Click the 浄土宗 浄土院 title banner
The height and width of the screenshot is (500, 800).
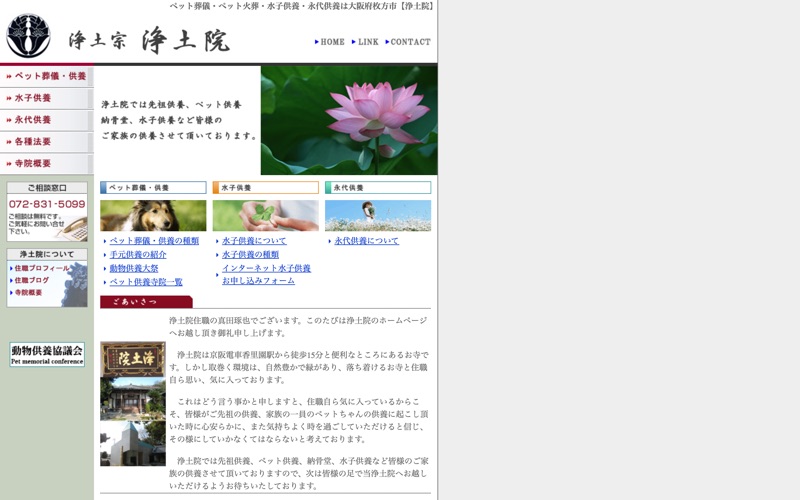pyautogui.click(x=149, y=40)
